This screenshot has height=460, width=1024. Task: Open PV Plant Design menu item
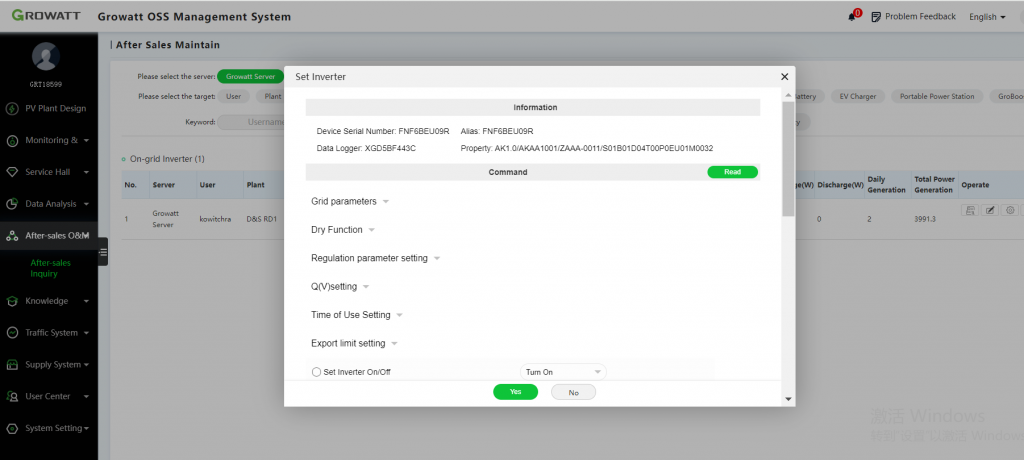pyautogui.click(x=49, y=109)
